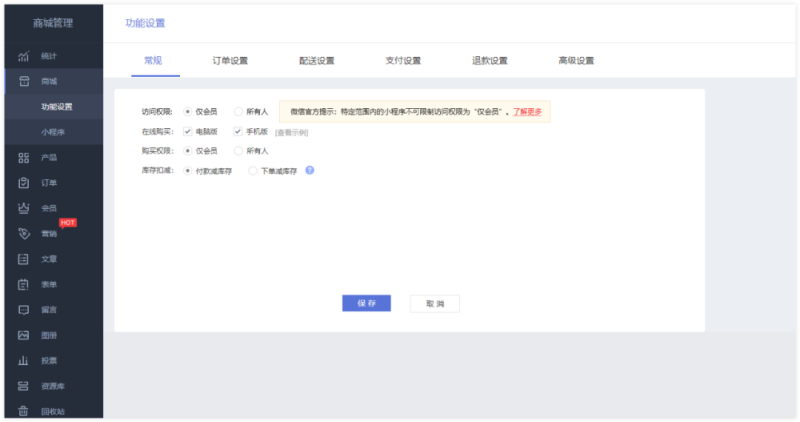Click the 营销 marketing tag icon
The height and width of the screenshot is (422, 800).
tap(23, 234)
